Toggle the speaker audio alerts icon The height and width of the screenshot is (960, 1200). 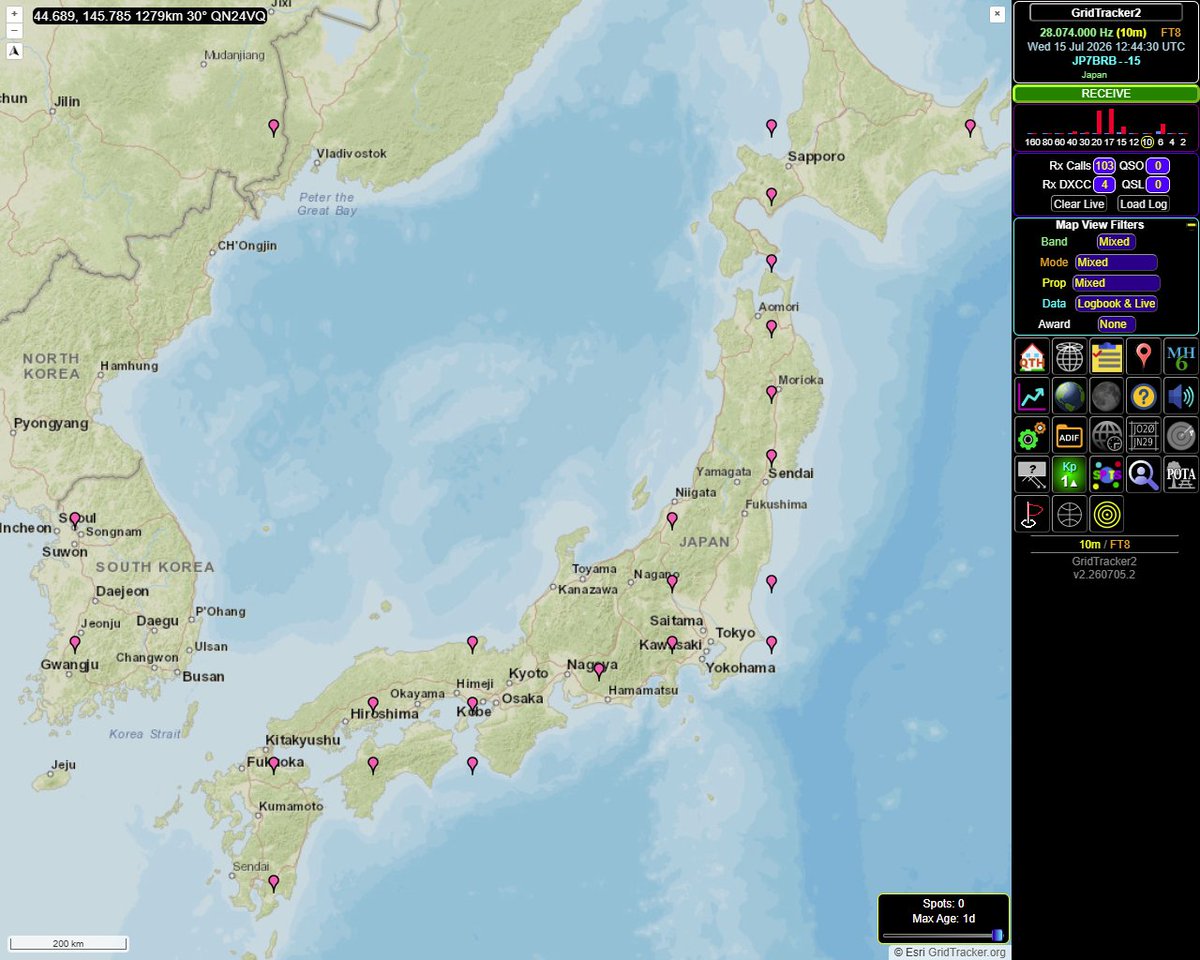1181,396
